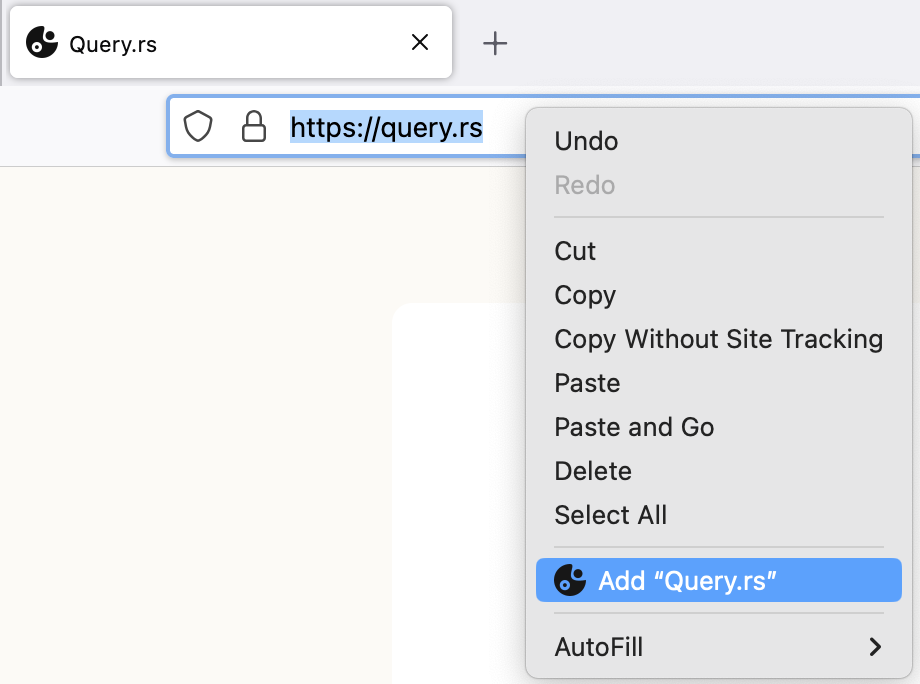Click the AutoFill chevron arrow

point(875,647)
